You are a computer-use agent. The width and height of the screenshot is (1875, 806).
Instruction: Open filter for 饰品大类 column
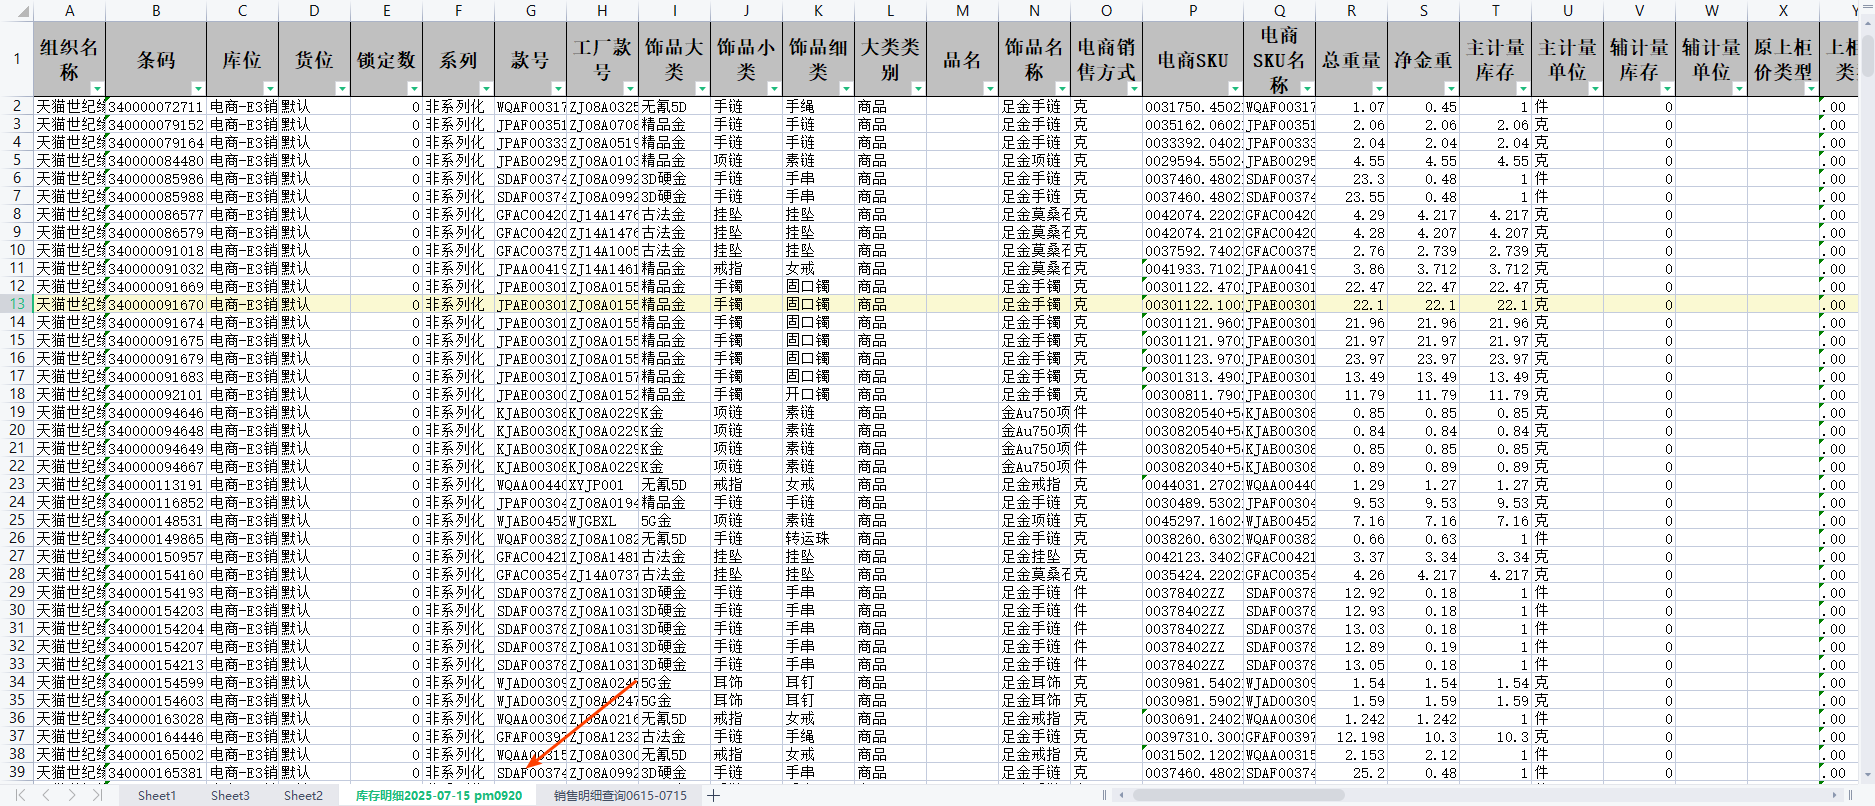(x=701, y=88)
